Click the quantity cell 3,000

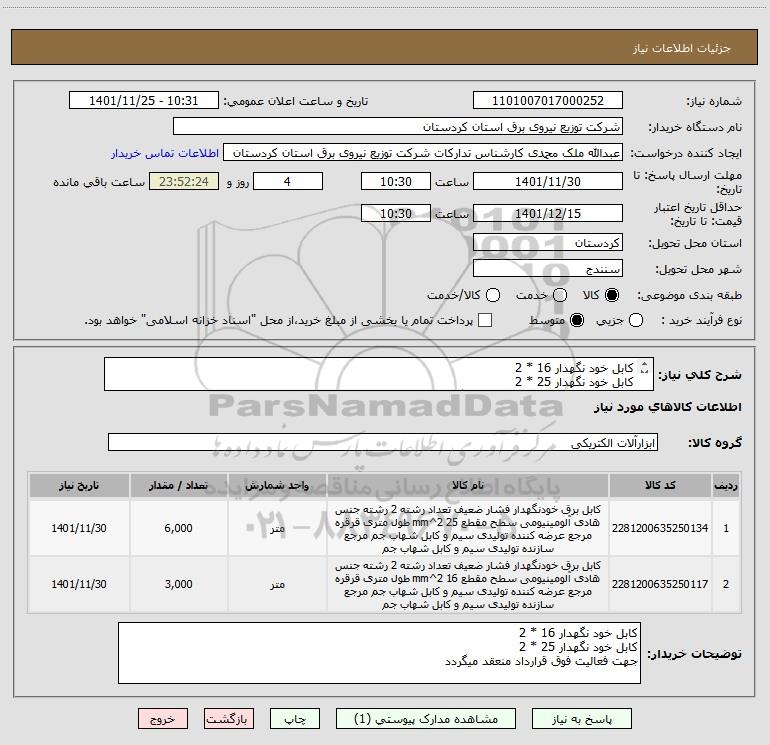(179, 584)
